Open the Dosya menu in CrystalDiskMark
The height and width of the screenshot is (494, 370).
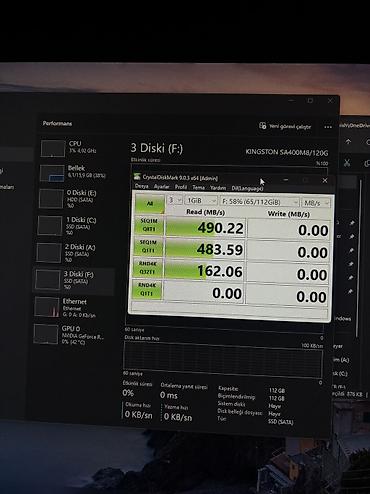click(141, 186)
